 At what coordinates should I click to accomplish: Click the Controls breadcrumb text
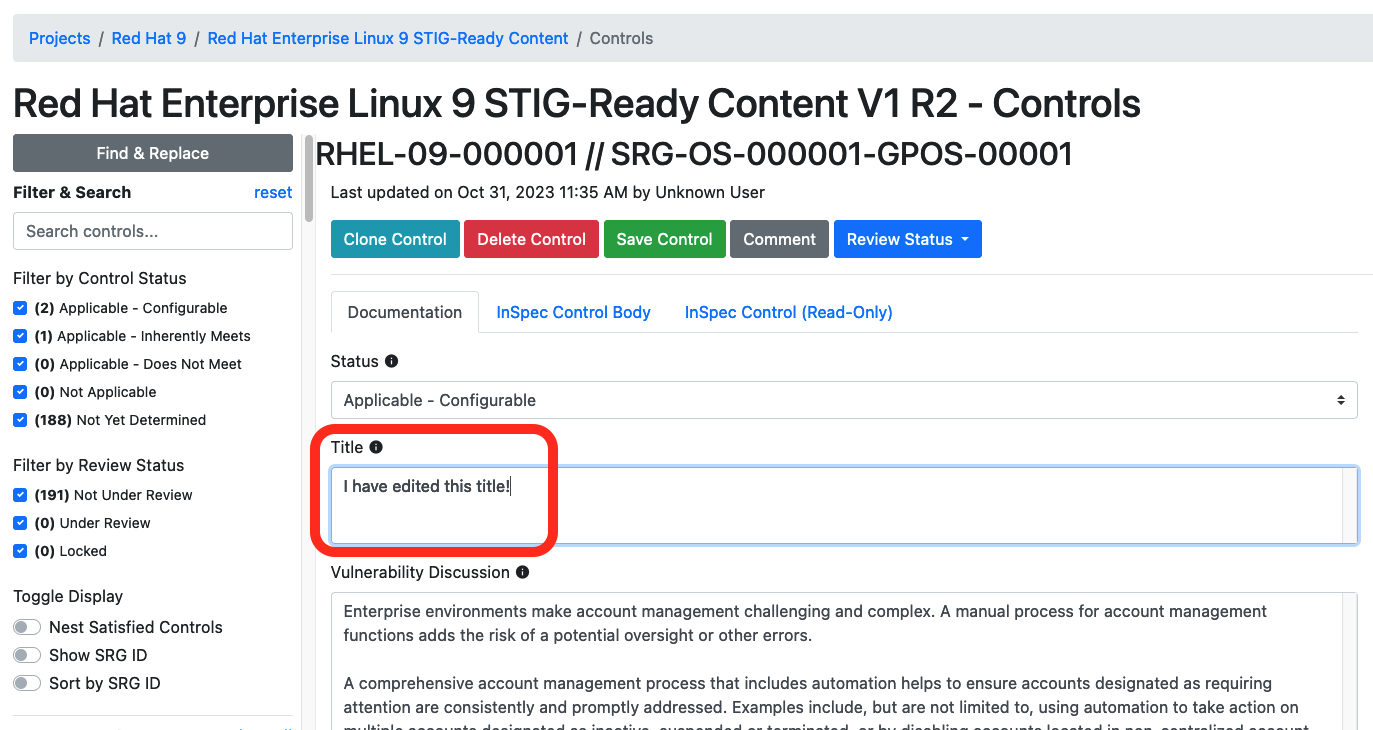tap(621, 38)
